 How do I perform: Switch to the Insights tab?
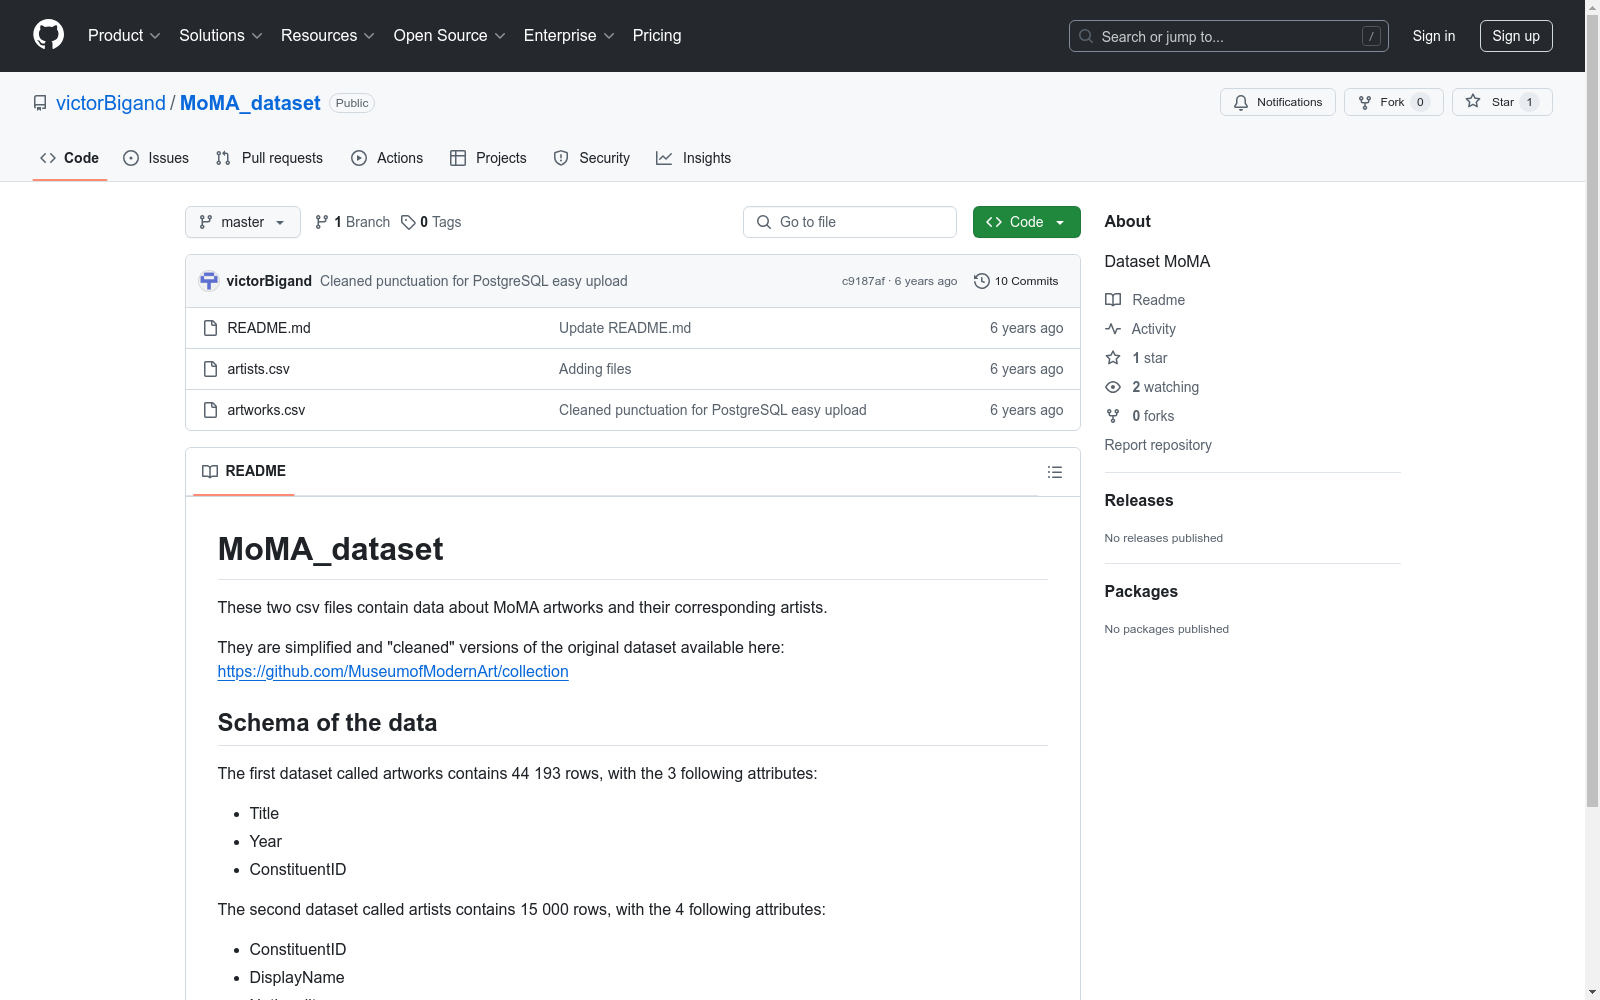[x=694, y=158]
